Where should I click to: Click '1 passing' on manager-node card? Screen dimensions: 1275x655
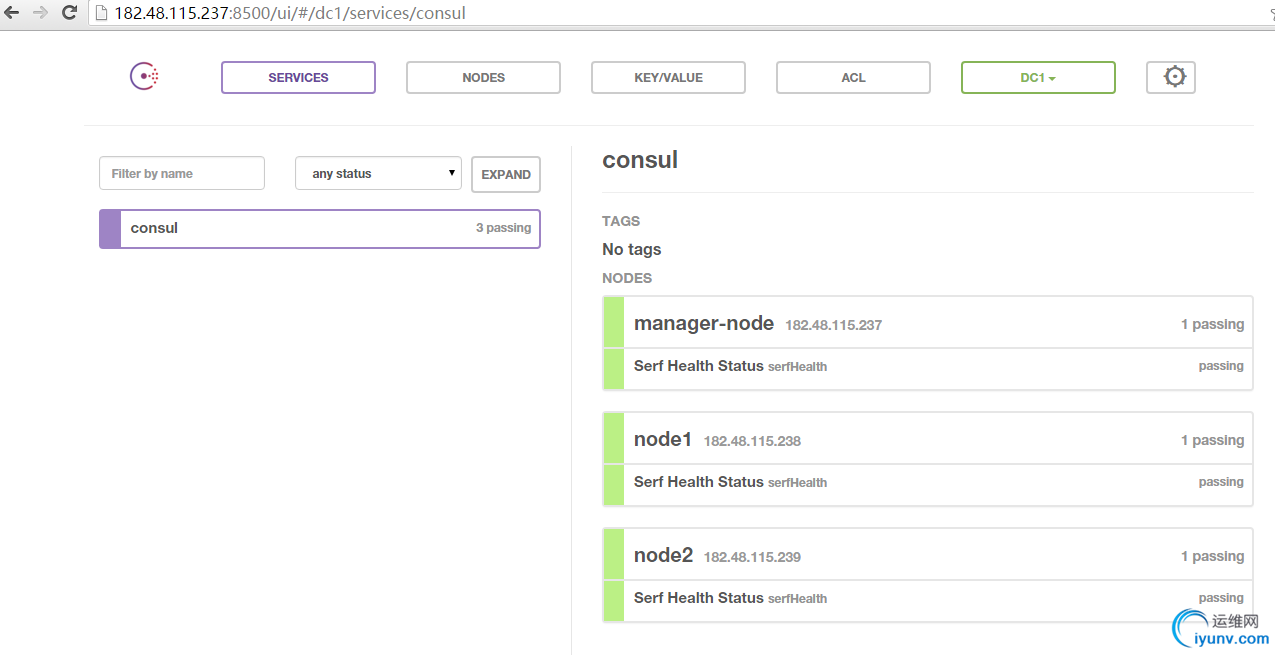(1212, 324)
